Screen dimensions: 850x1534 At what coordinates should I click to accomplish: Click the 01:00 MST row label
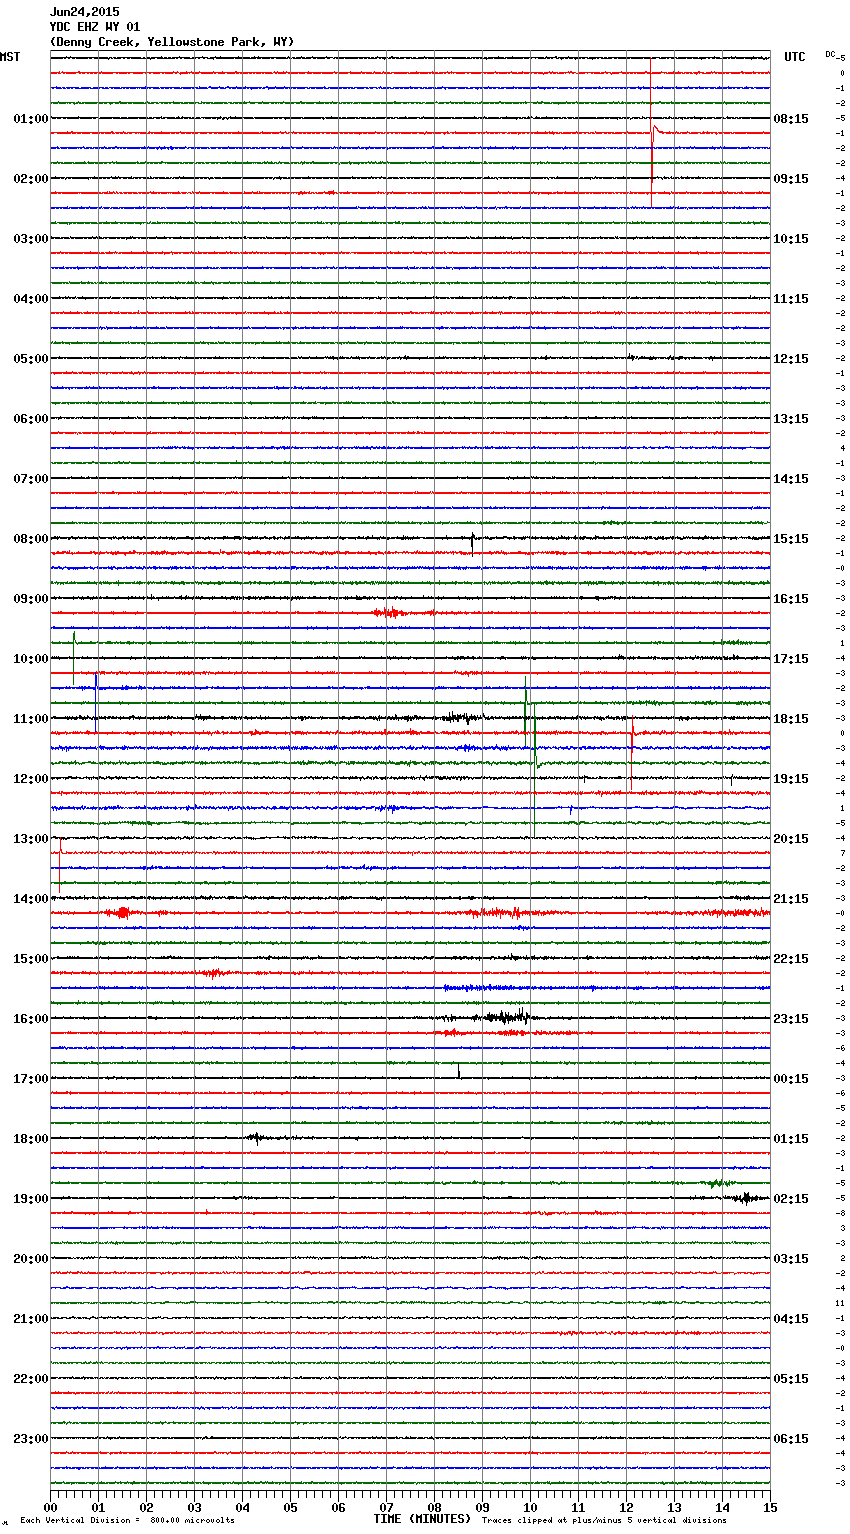(30, 118)
